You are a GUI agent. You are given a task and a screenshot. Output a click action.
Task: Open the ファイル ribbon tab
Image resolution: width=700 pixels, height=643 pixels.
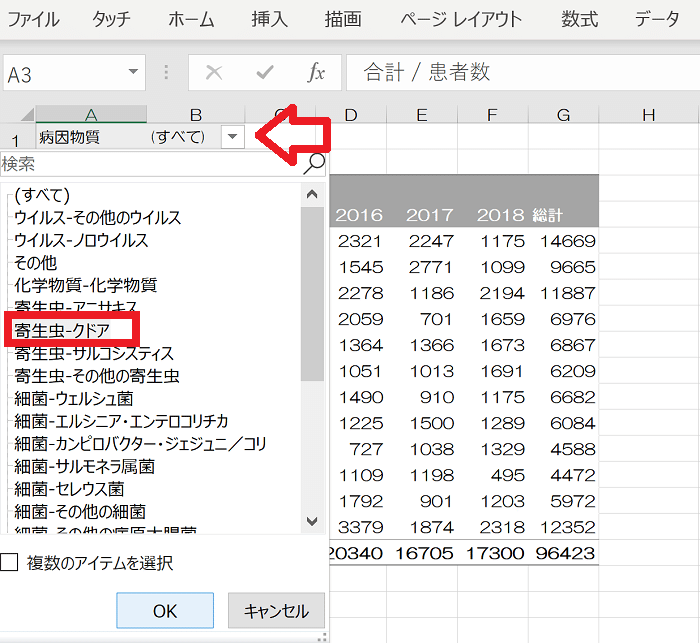point(33,20)
